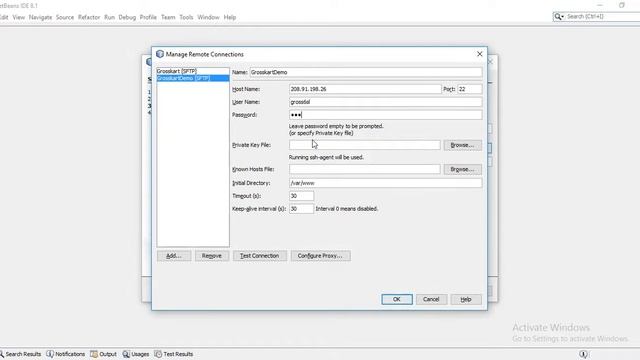Click the NetBeans cube icon in dialog title
This screenshot has width=640, height=360.
coord(160,54)
